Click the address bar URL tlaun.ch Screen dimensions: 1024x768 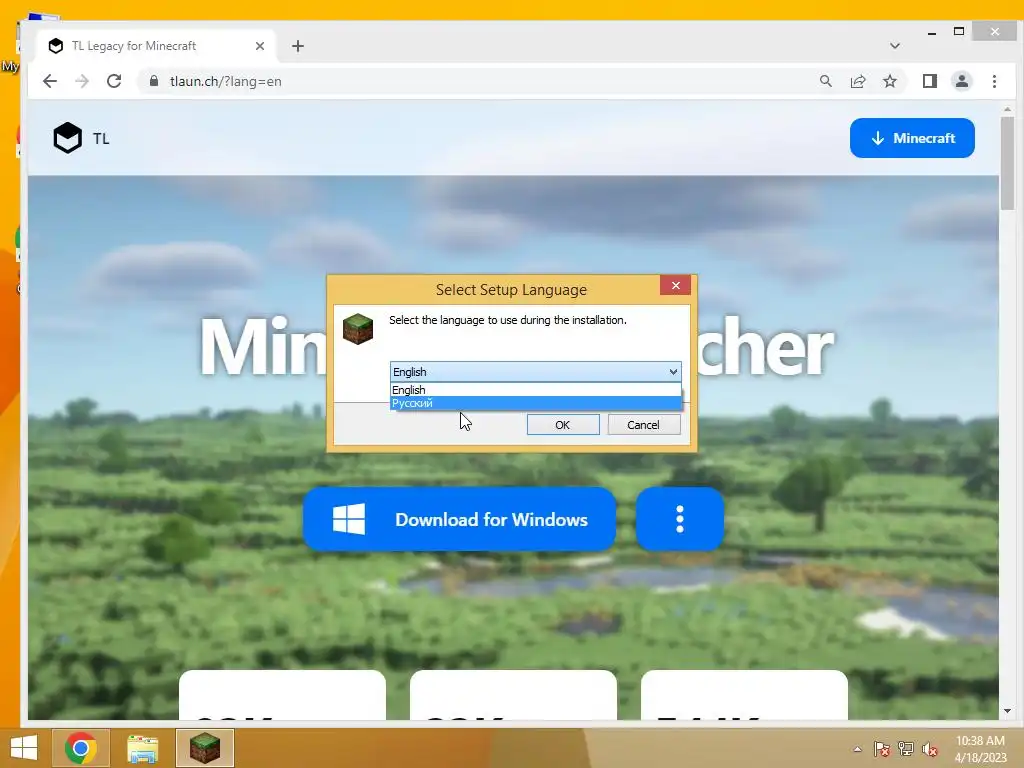(225, 81)
